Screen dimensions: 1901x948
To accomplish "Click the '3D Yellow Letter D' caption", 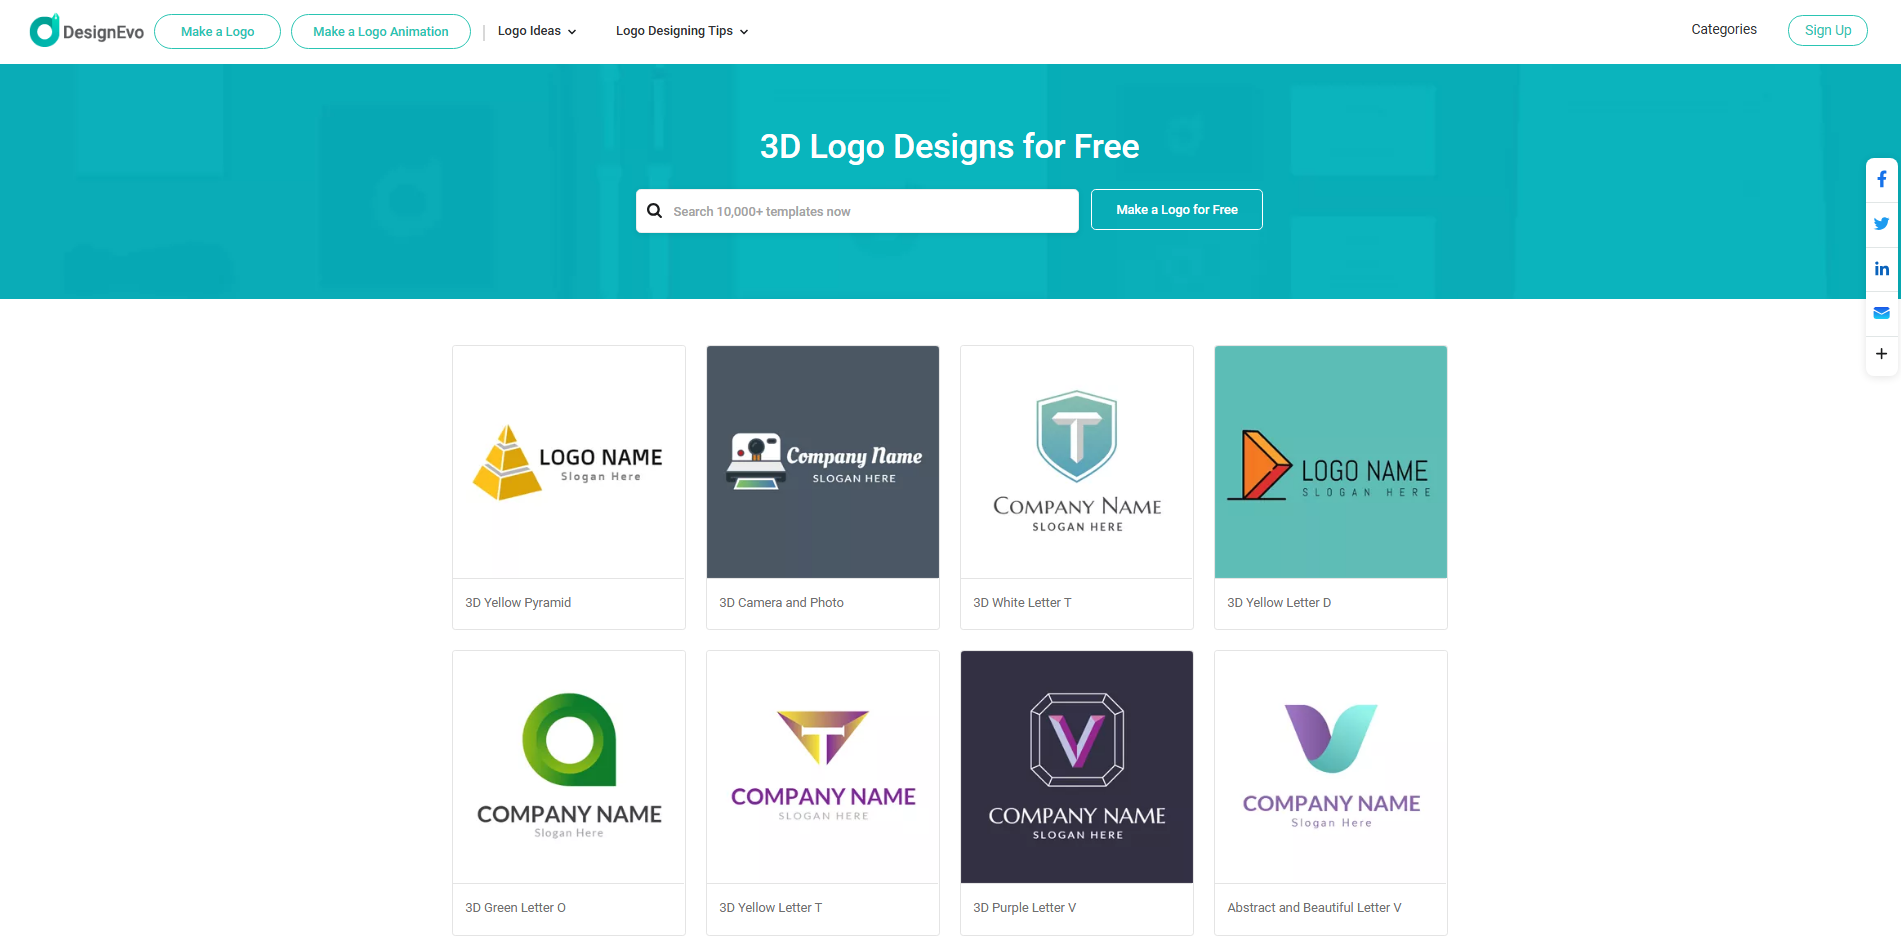I will tap(1279, 603).
